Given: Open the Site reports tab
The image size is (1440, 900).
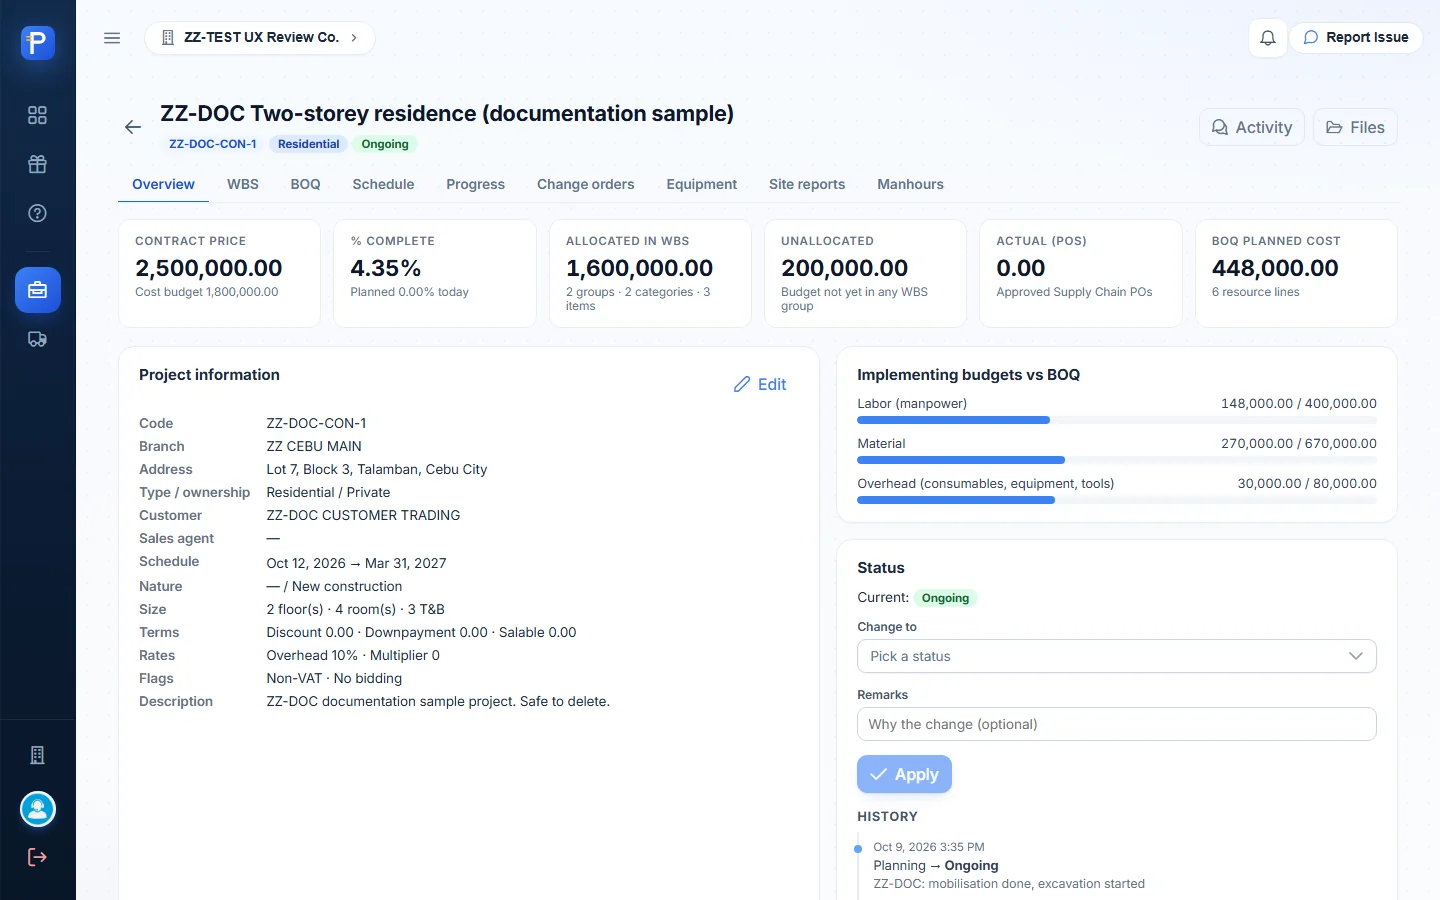Looking at the screenshot, I should 807,184.
